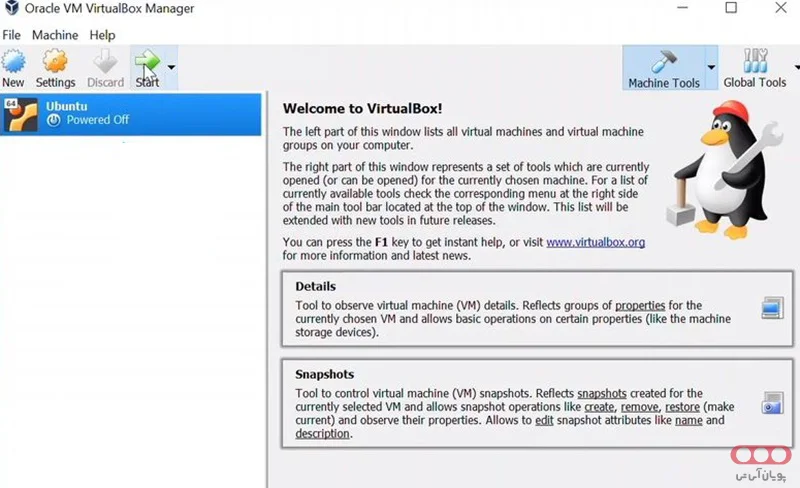Visit the www.virtualbox.org link
The width and height of the screenshot is (800, 488).
pyautogui.click(x=595, y=243)
